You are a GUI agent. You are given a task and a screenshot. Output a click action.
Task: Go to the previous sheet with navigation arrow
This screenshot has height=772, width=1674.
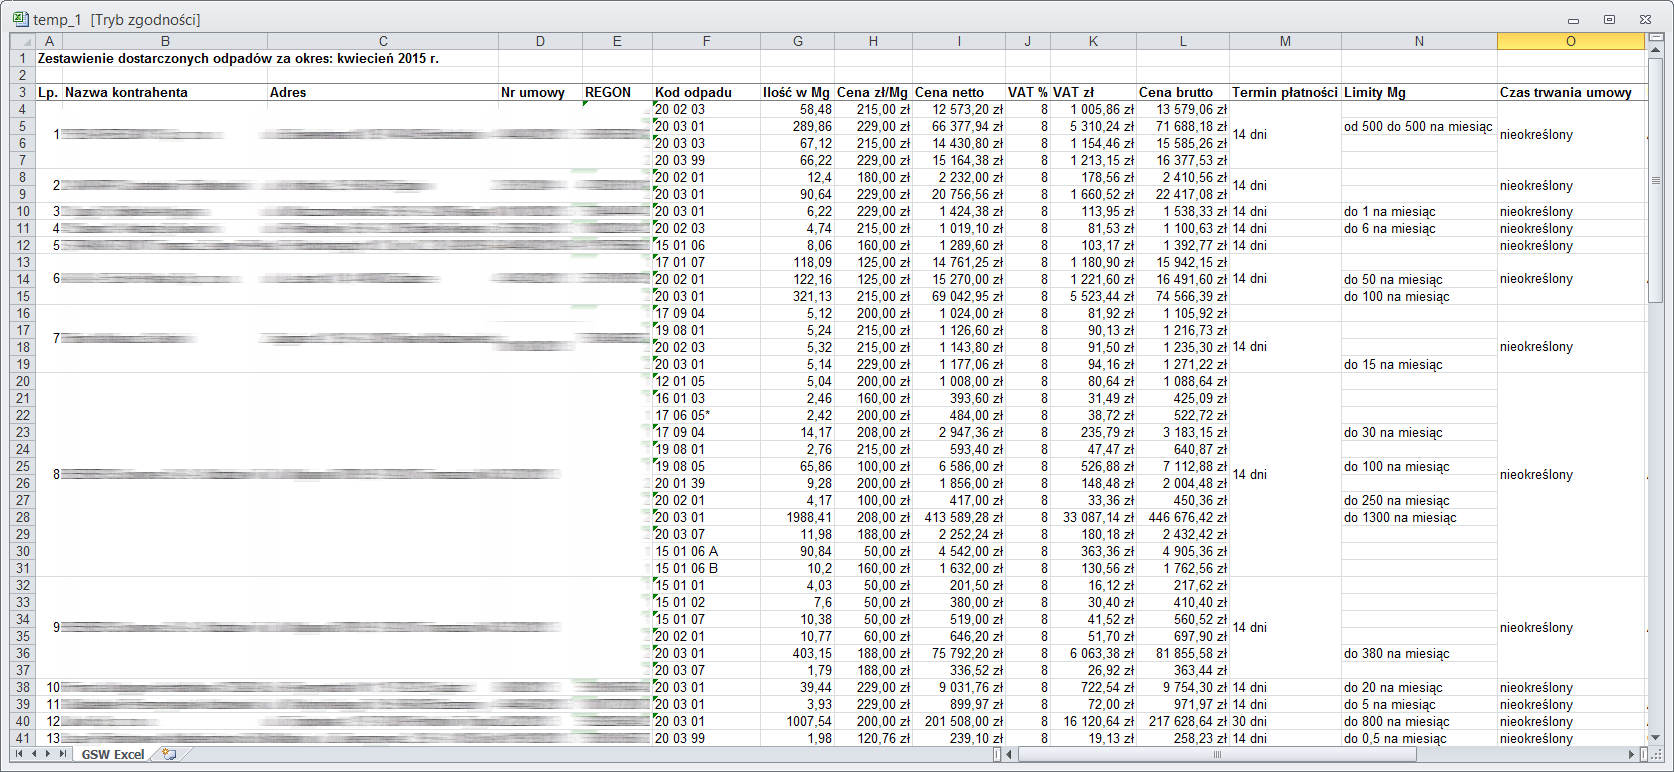pyautogui.click(x=34, y=754)
